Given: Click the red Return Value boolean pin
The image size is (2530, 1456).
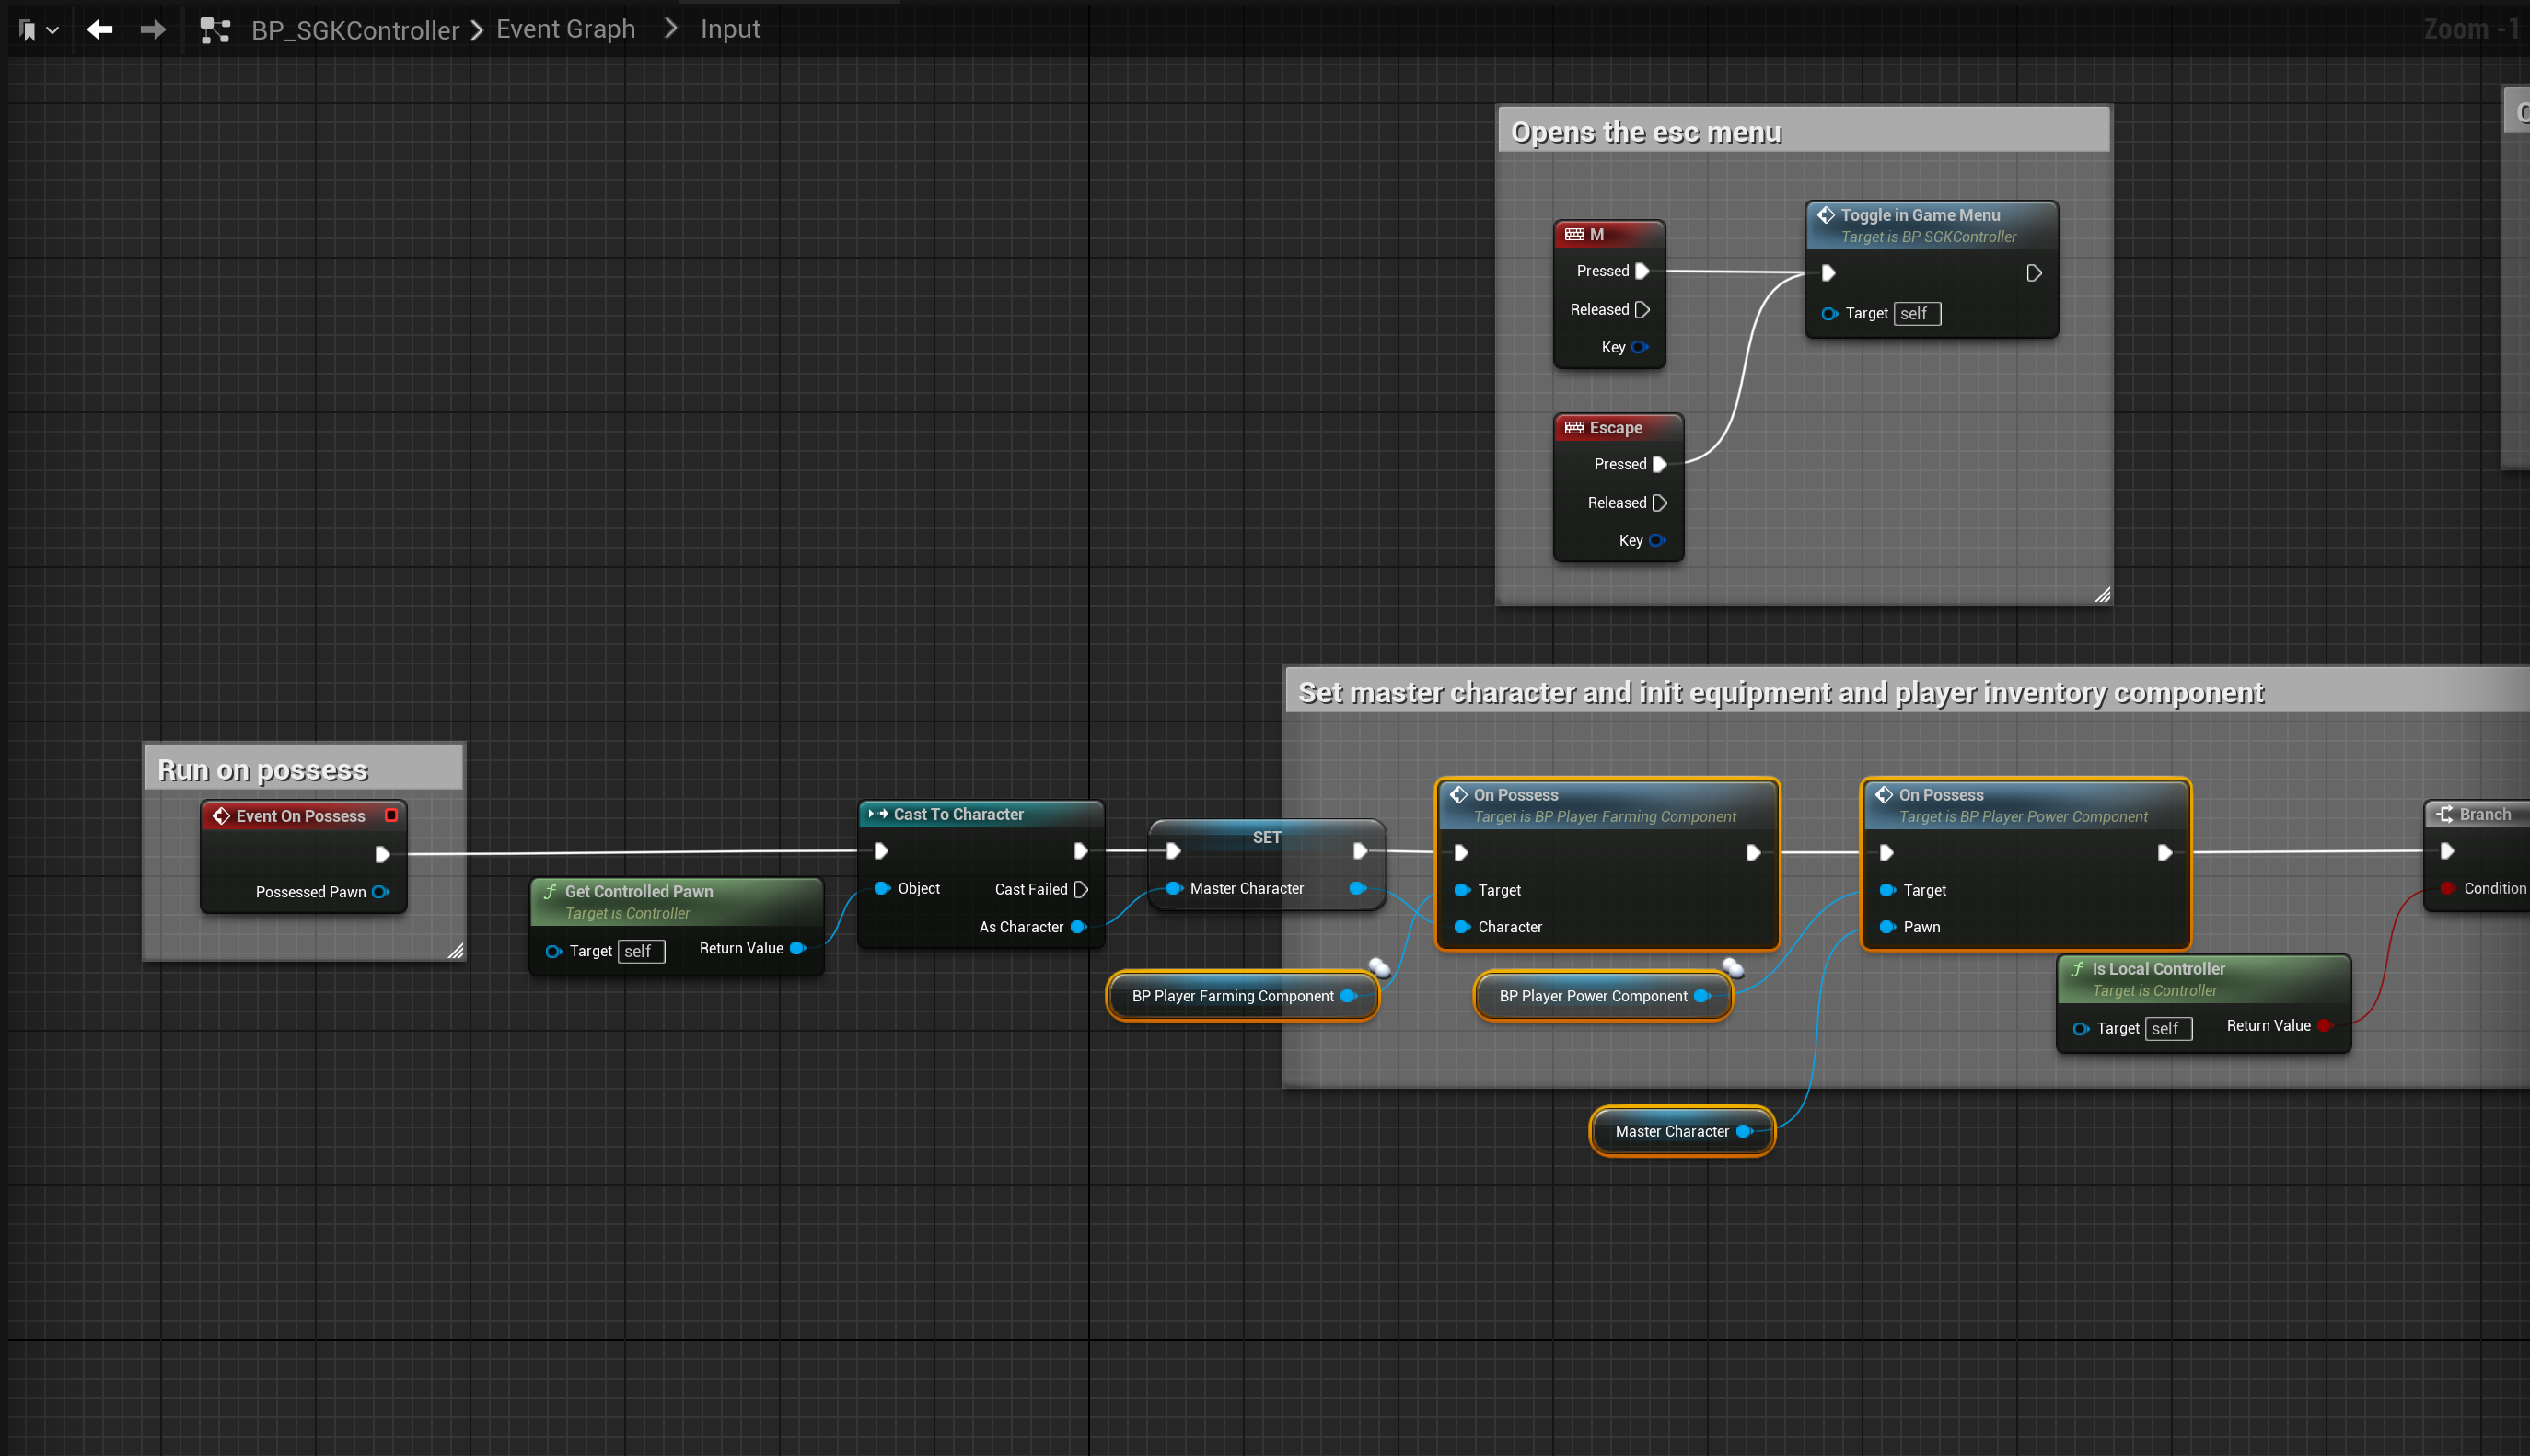Looking at the screenshot, I should coord(2323,1025).
